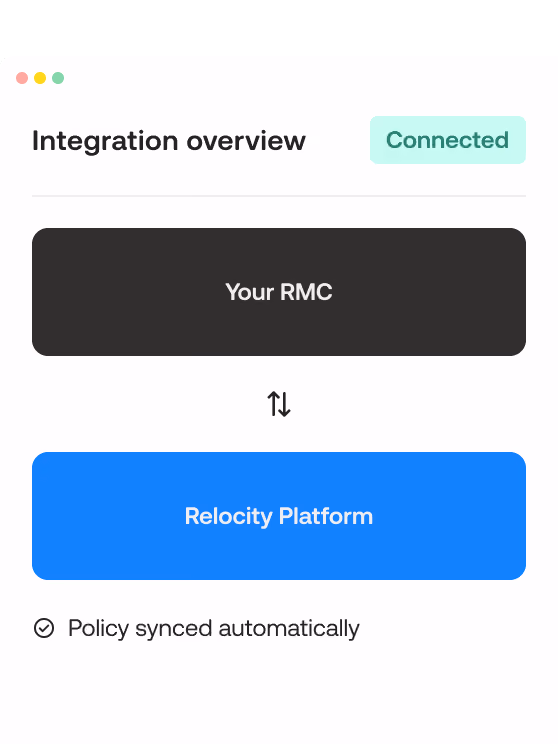Click the word 'Policy' in status line

point(99,629)
